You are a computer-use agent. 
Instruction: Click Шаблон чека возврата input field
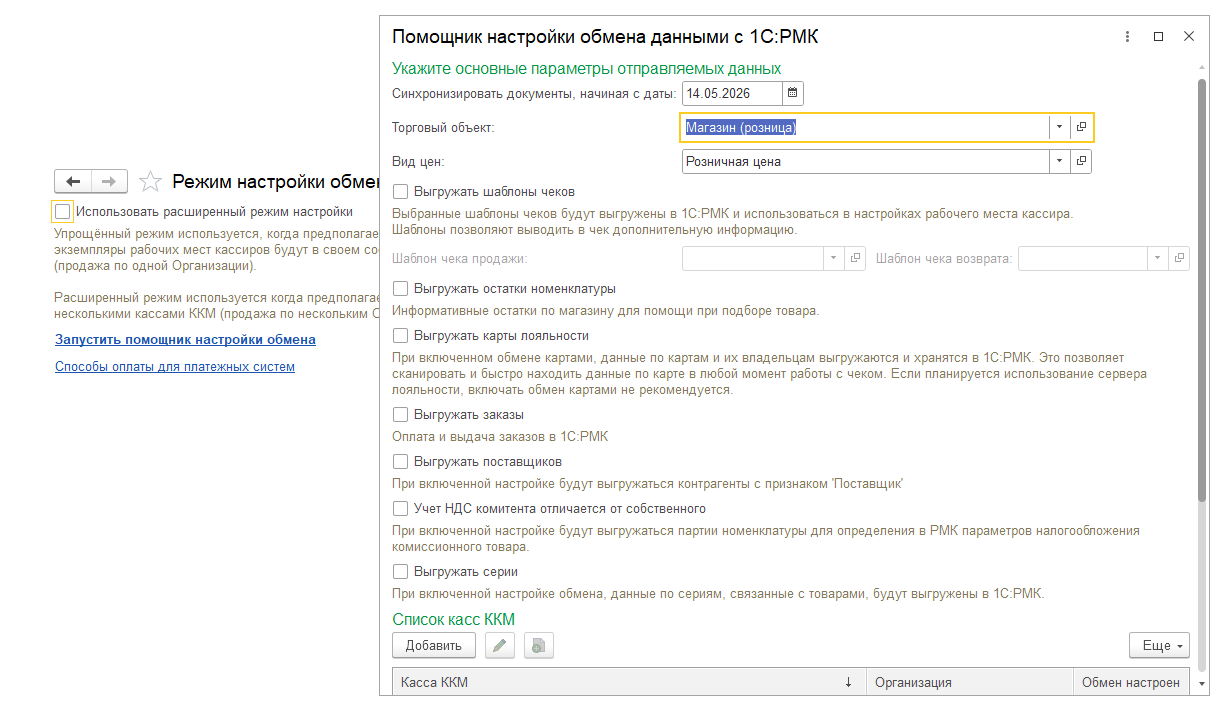(x=1083, y=258)
